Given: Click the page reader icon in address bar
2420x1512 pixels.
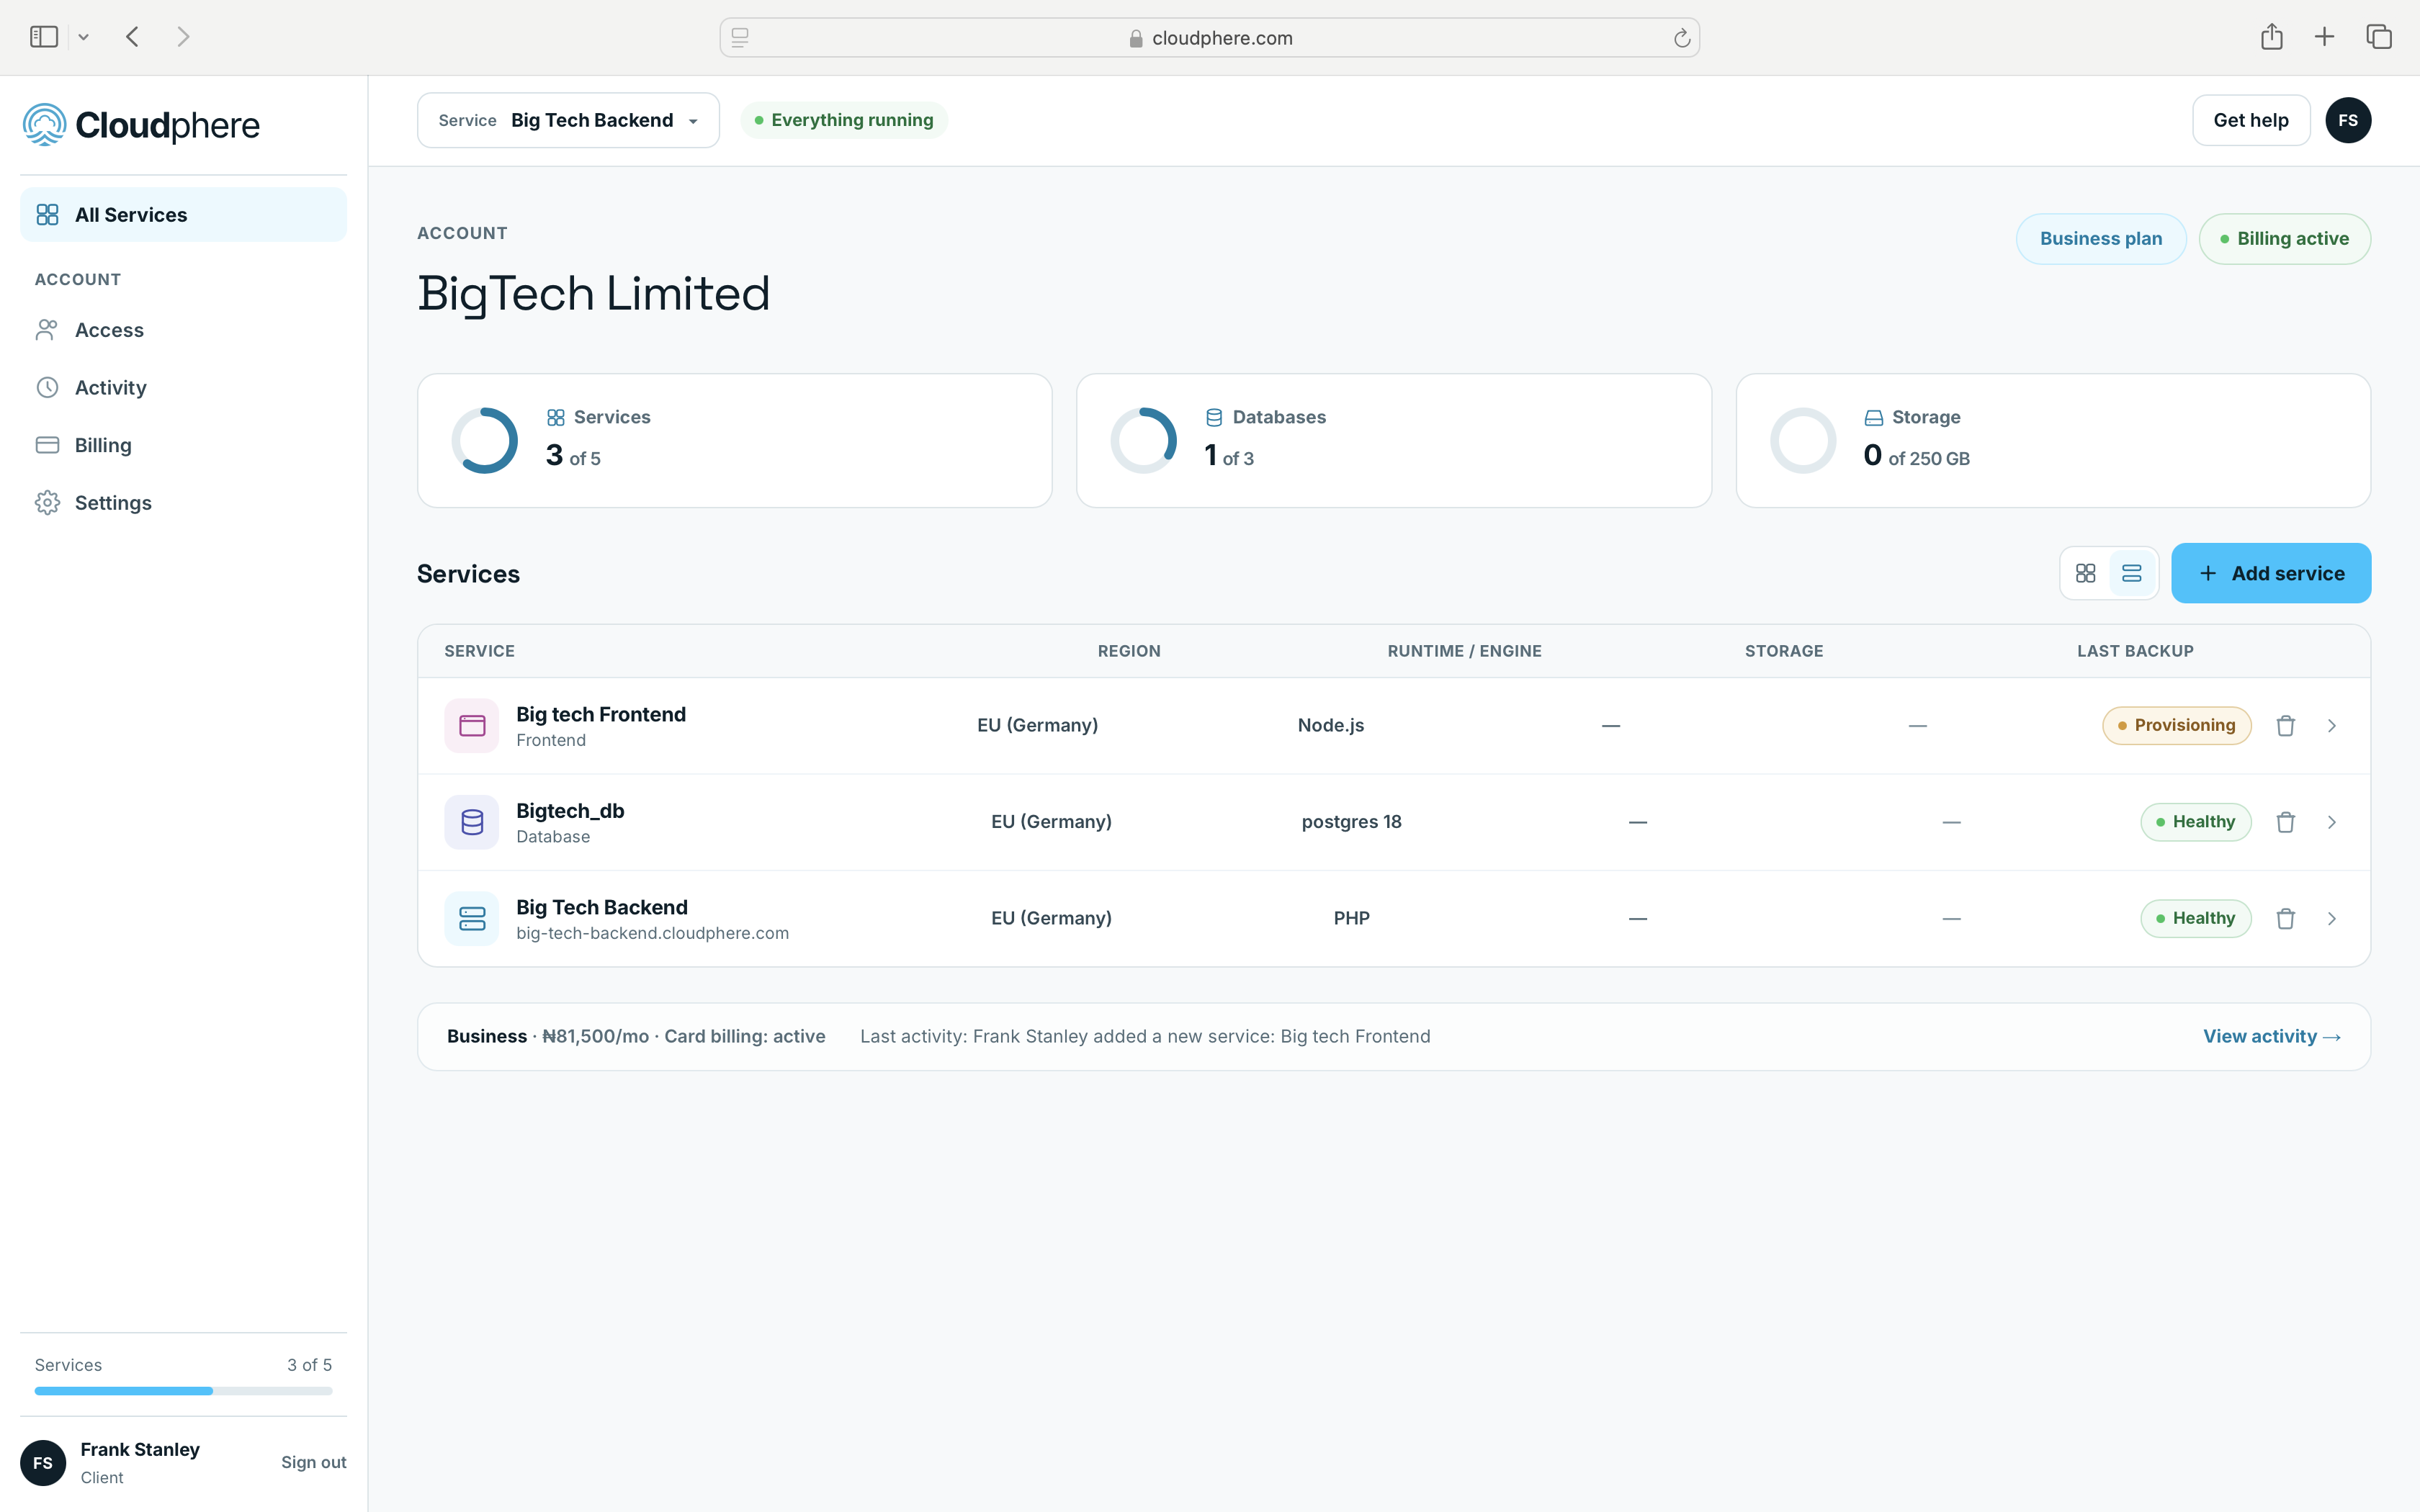Looking at the screenshot, I should 740,38.
